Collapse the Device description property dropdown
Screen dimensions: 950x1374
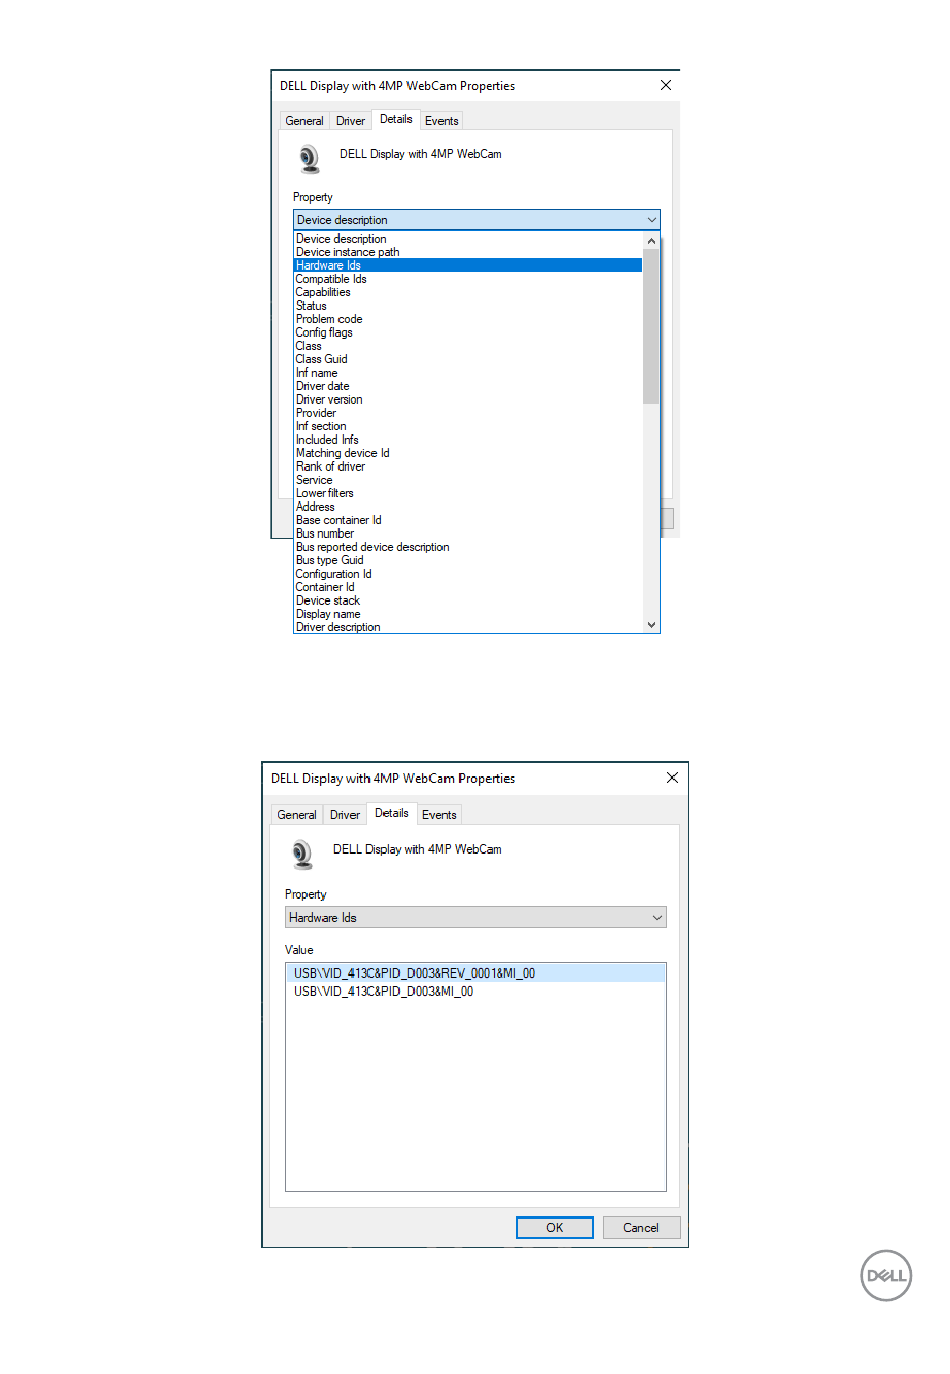tap(477, 220)
